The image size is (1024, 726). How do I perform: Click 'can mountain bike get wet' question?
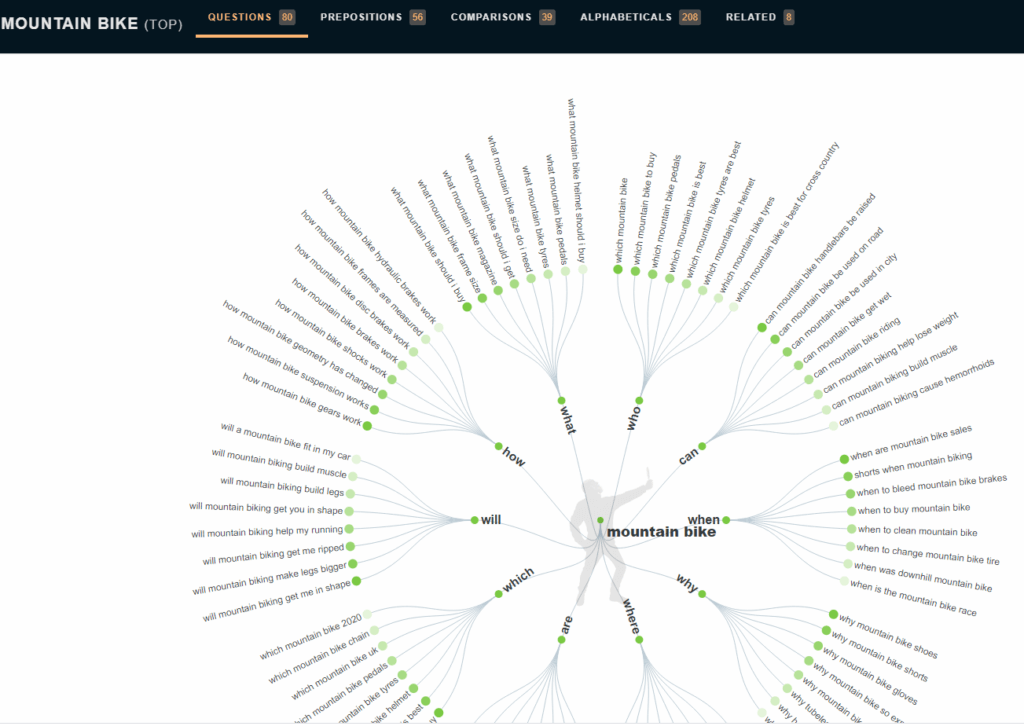click(x=847, y=328)
